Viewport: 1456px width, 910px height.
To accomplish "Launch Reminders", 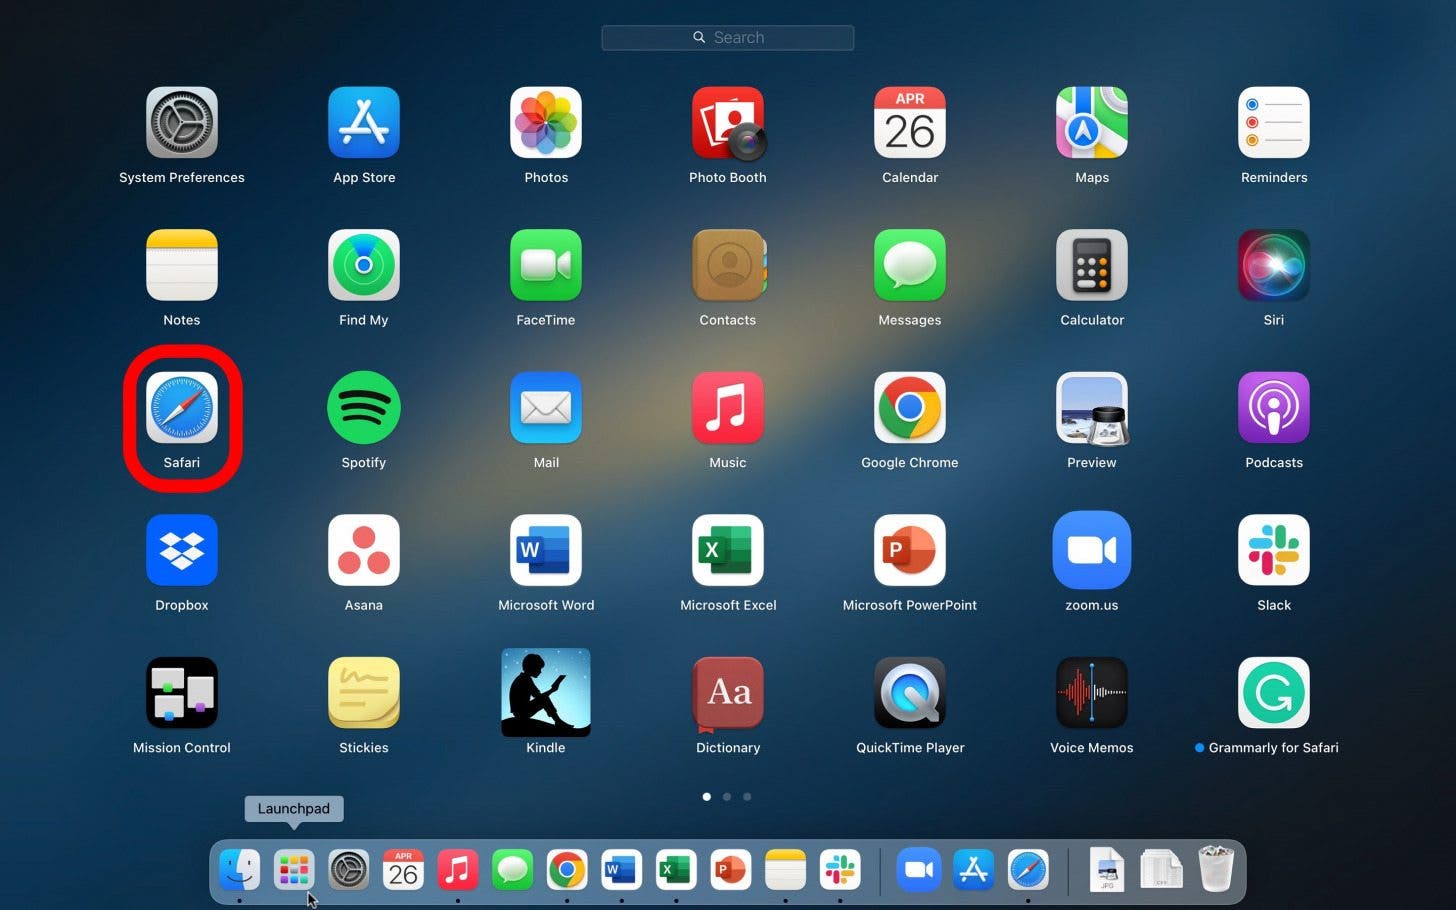I will click(1274, 123).
